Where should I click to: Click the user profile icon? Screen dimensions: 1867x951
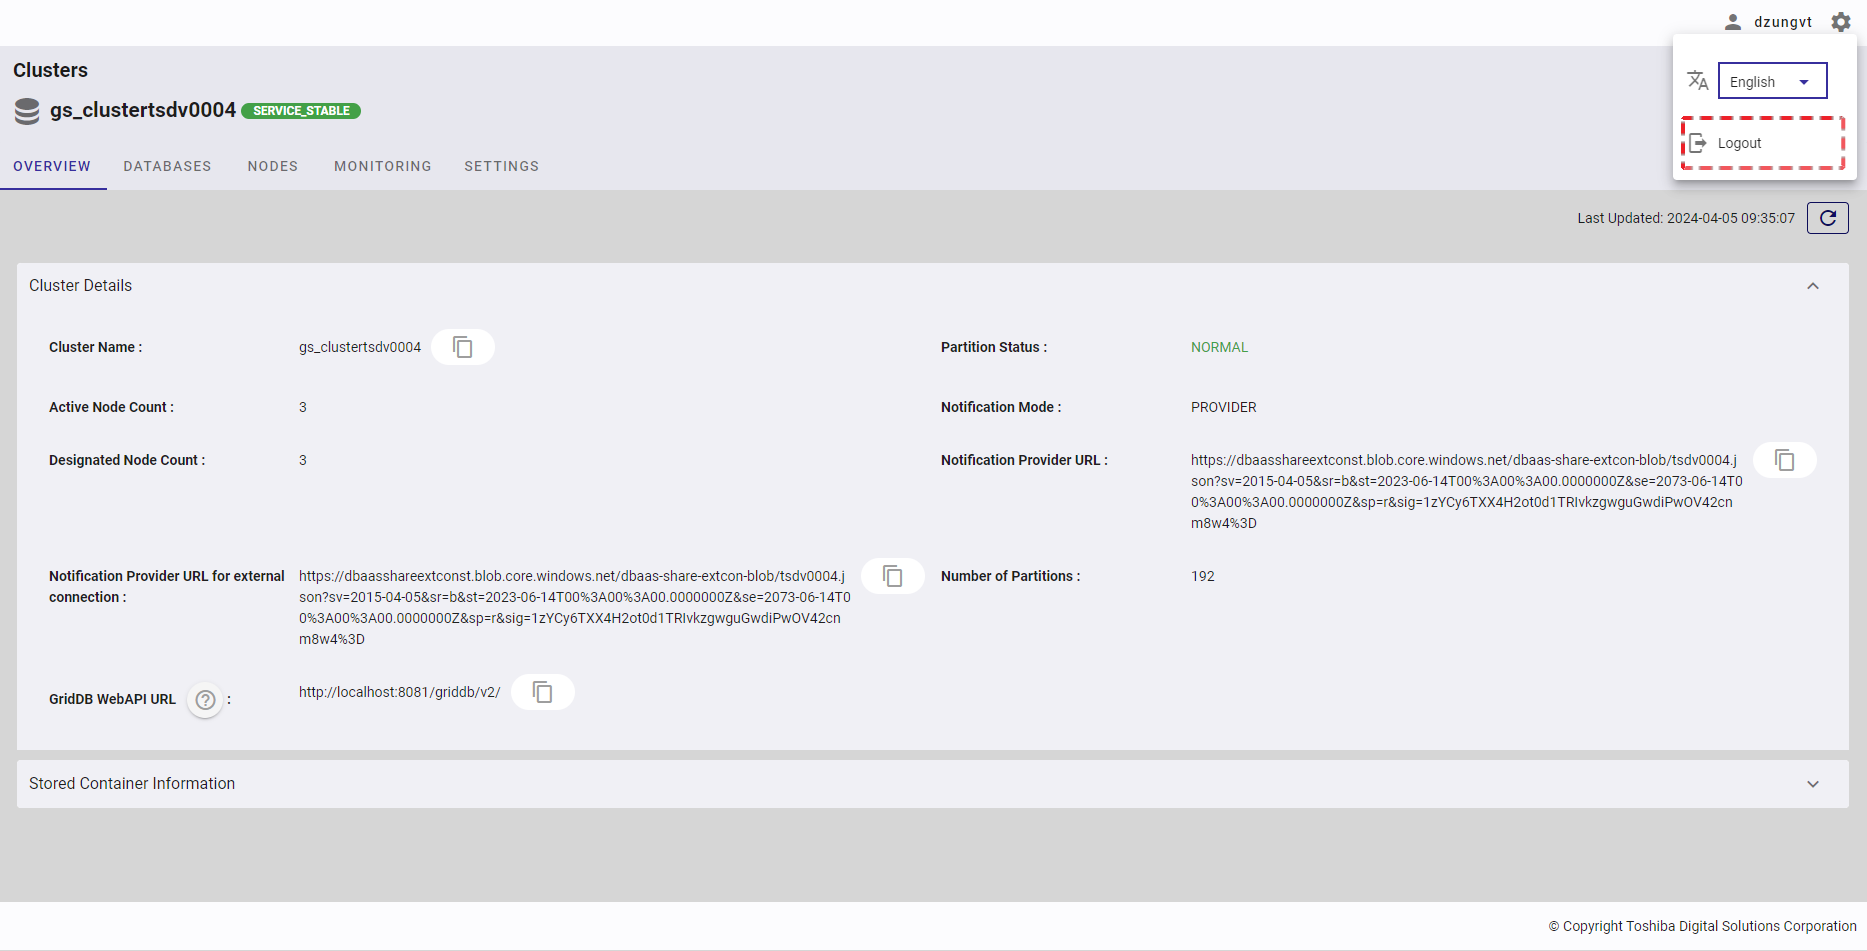(x=1733, y=22)
